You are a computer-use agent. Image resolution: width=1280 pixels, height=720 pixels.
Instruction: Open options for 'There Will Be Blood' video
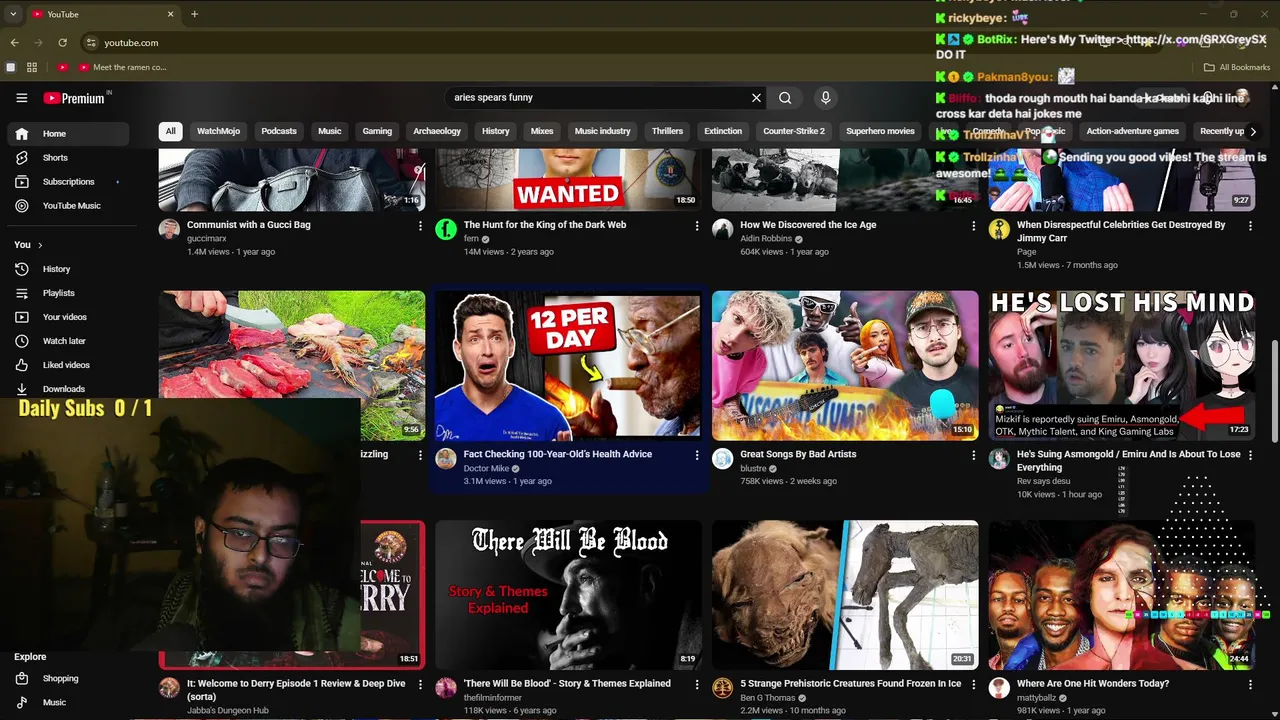(697, 685)
